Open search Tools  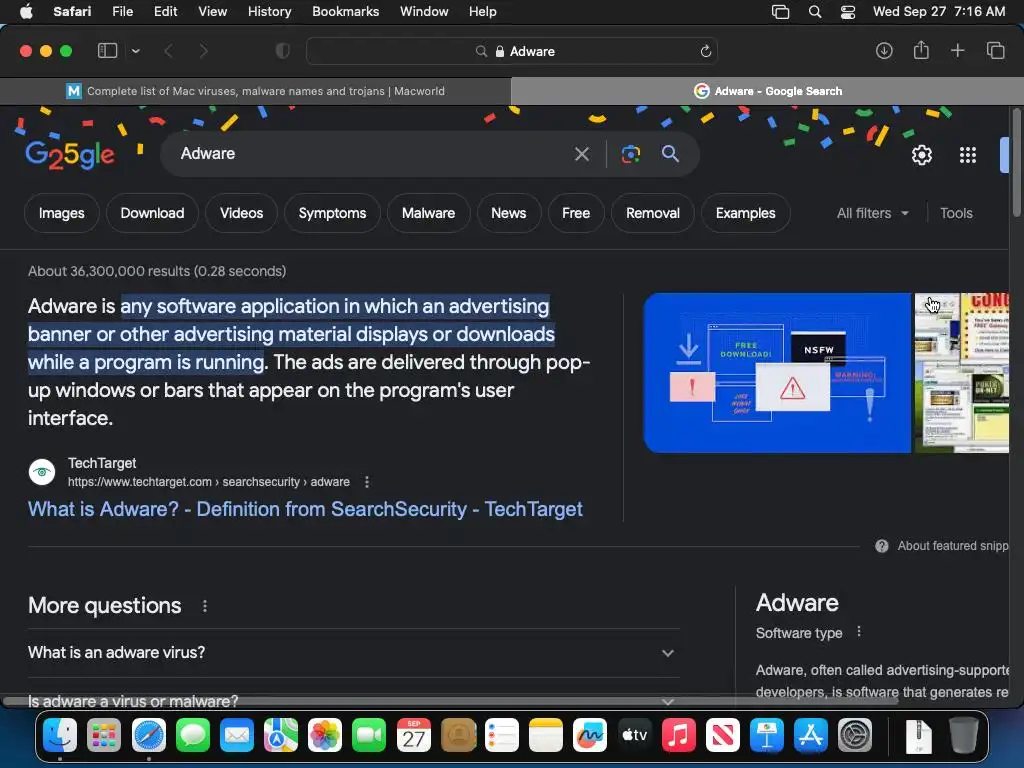(x=956, y=213)
